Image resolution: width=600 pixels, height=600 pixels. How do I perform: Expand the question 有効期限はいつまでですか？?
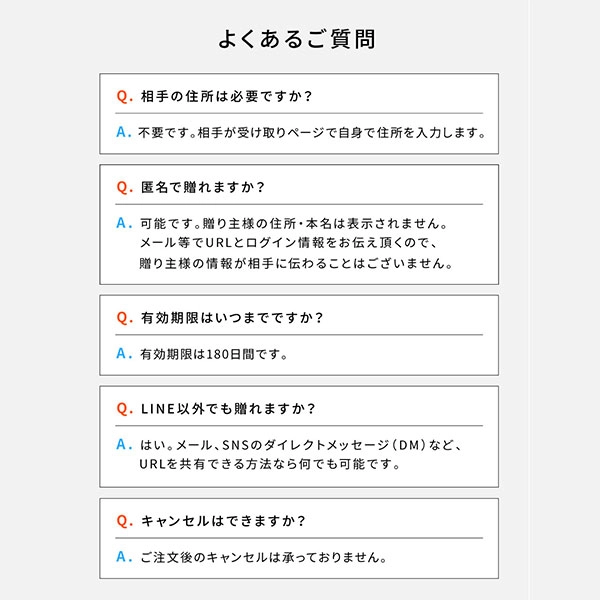[232, 318]
